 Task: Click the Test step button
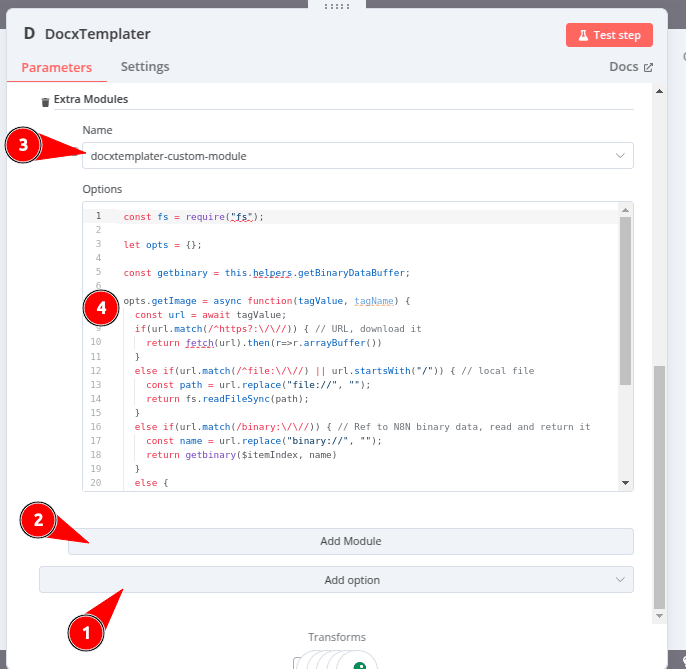(609, 35)
